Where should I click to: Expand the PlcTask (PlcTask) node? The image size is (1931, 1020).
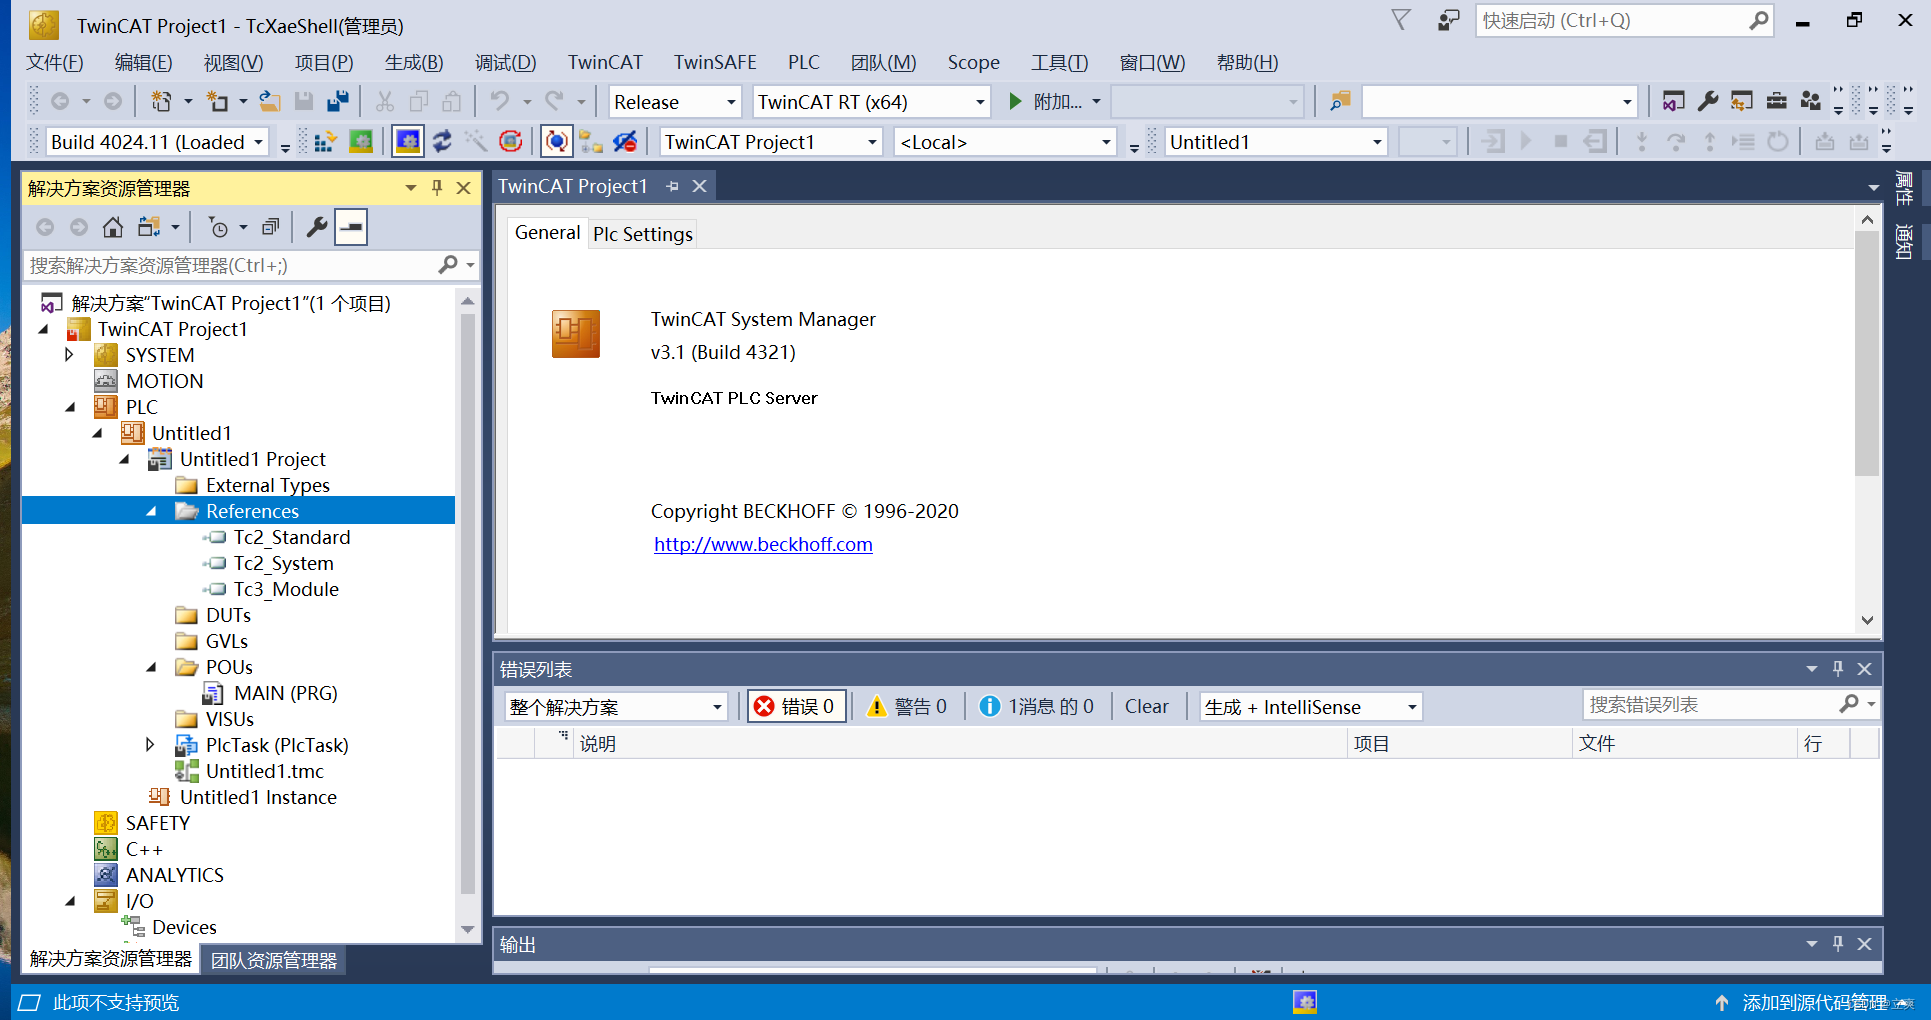tap(150, 745)
